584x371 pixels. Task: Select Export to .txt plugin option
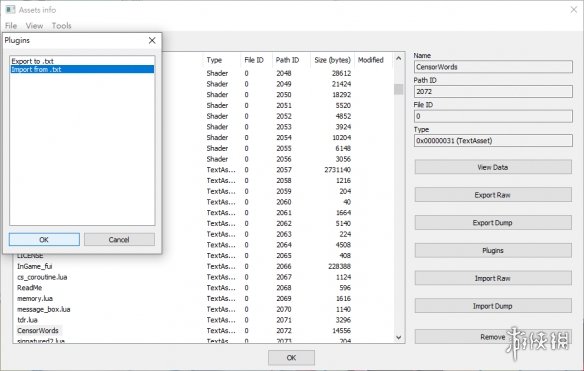[82, 61]
